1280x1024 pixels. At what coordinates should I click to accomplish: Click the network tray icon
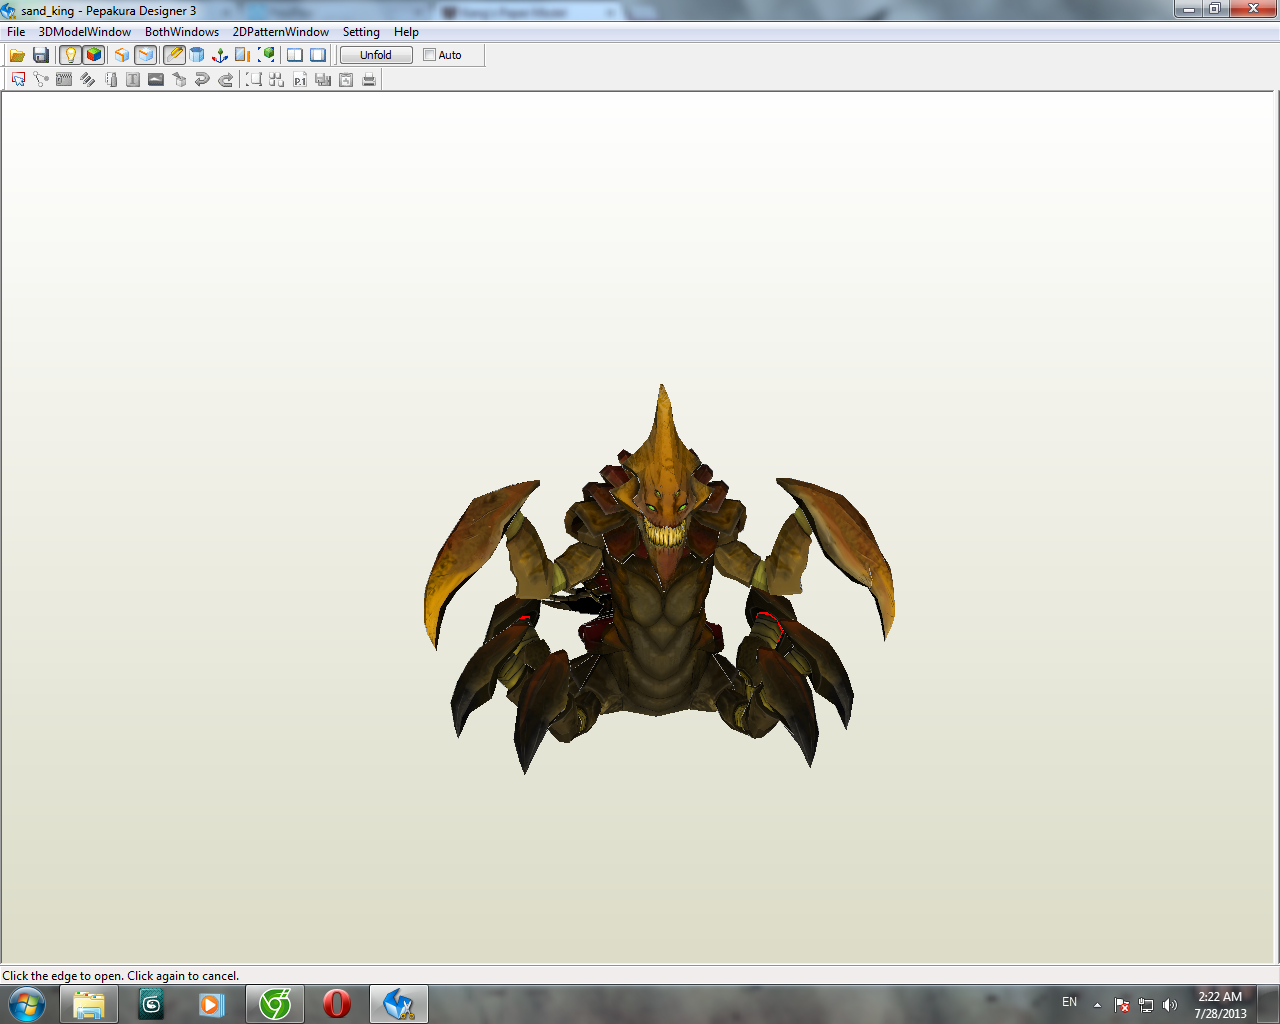[x=1146, y=1005]
